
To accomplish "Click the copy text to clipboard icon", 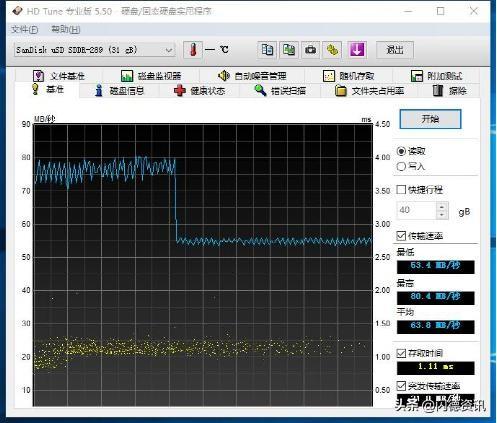I will pos(267,50).
